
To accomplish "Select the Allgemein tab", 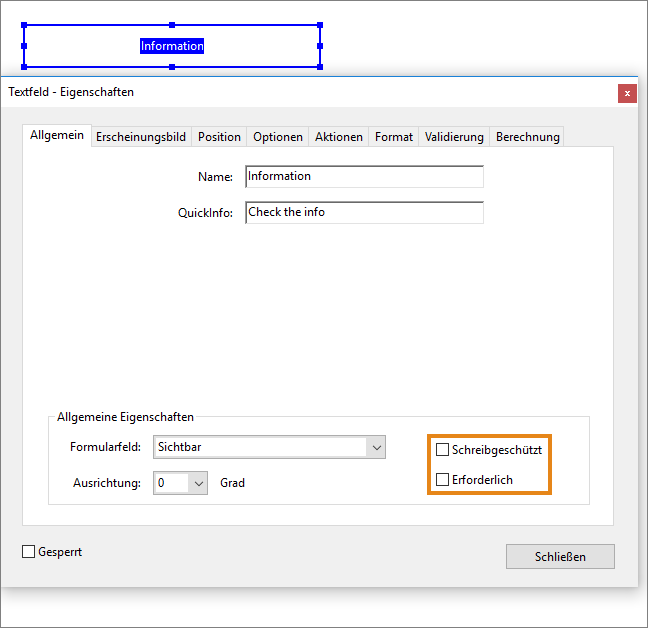I will click(57, 136).
